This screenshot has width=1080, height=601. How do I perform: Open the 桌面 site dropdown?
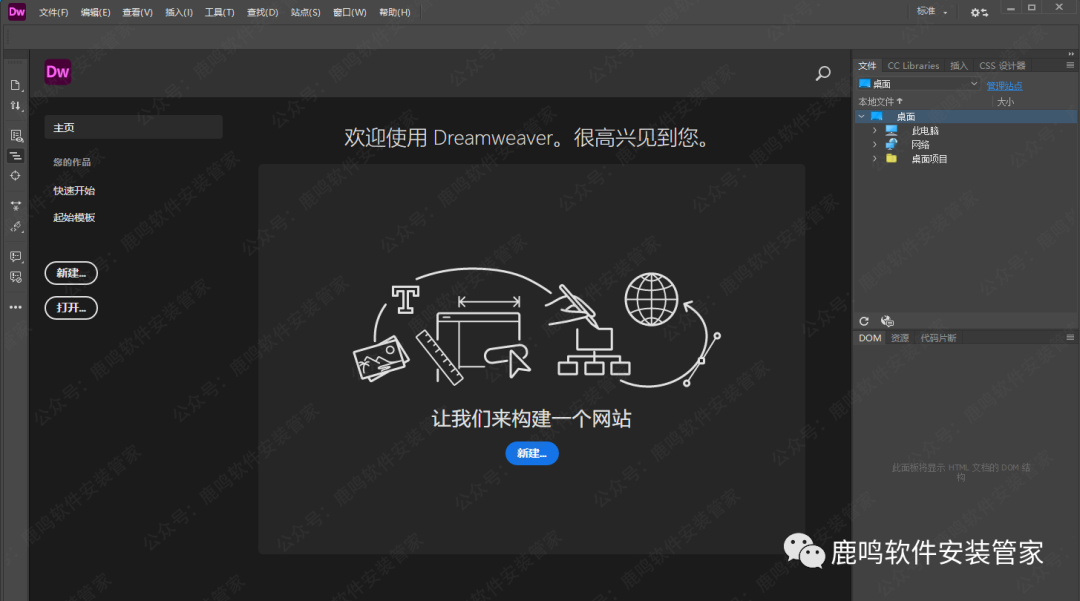(x=973, y=83)
